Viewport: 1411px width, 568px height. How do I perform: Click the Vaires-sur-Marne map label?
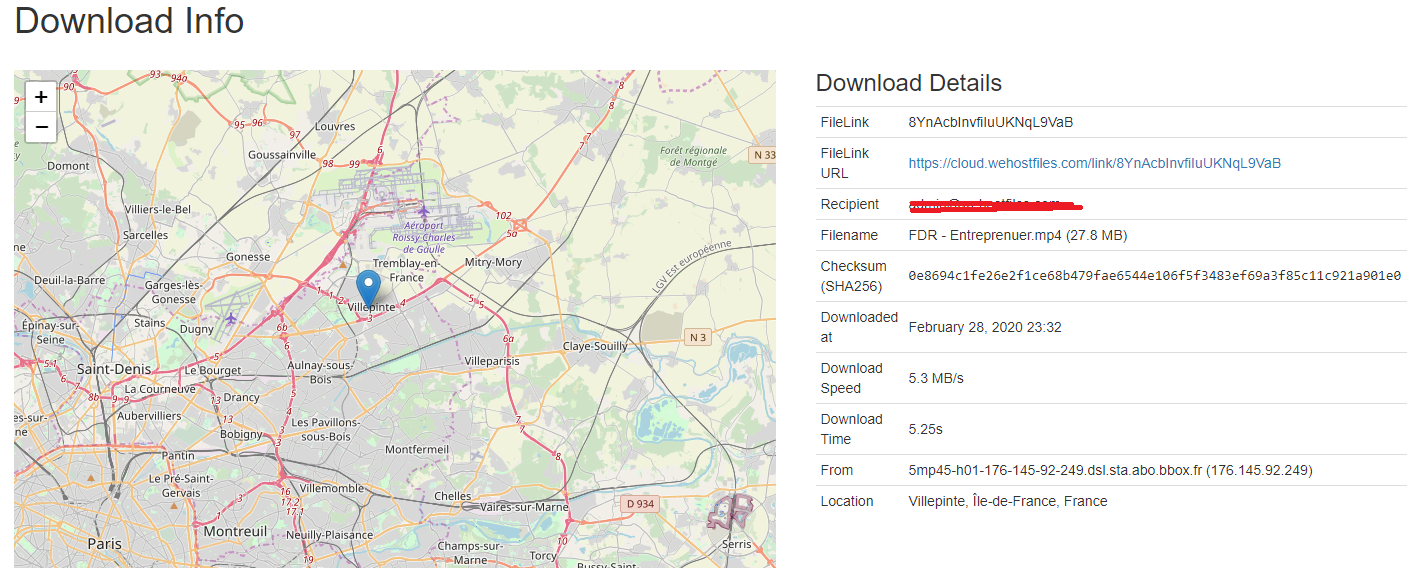tap(525, 507)
